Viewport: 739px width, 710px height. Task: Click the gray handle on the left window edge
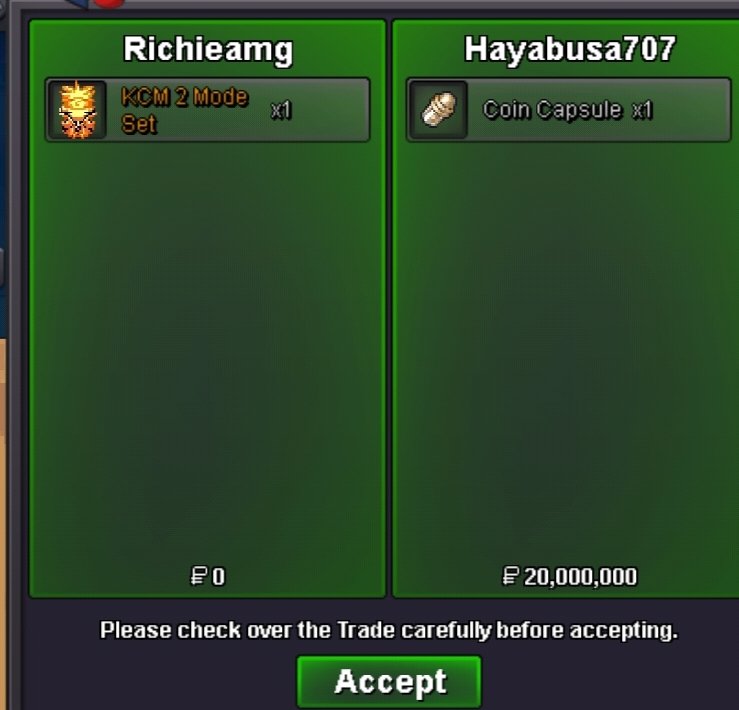click(2, 268)
